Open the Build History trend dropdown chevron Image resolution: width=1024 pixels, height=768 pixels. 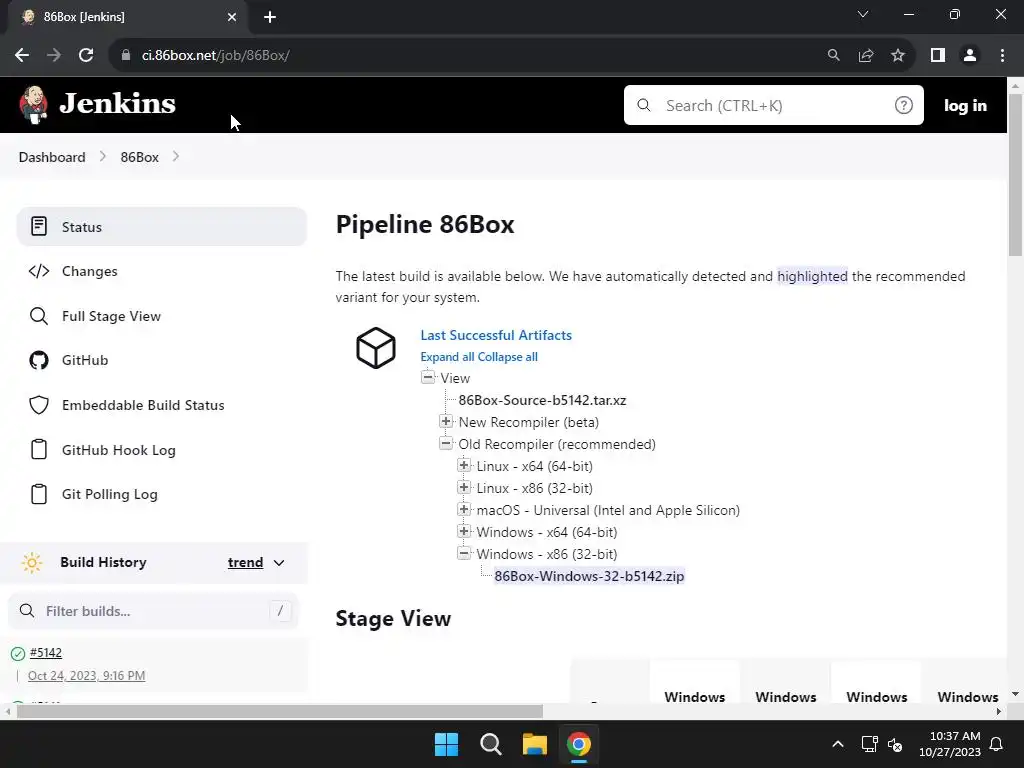click(x=279, y=563)
